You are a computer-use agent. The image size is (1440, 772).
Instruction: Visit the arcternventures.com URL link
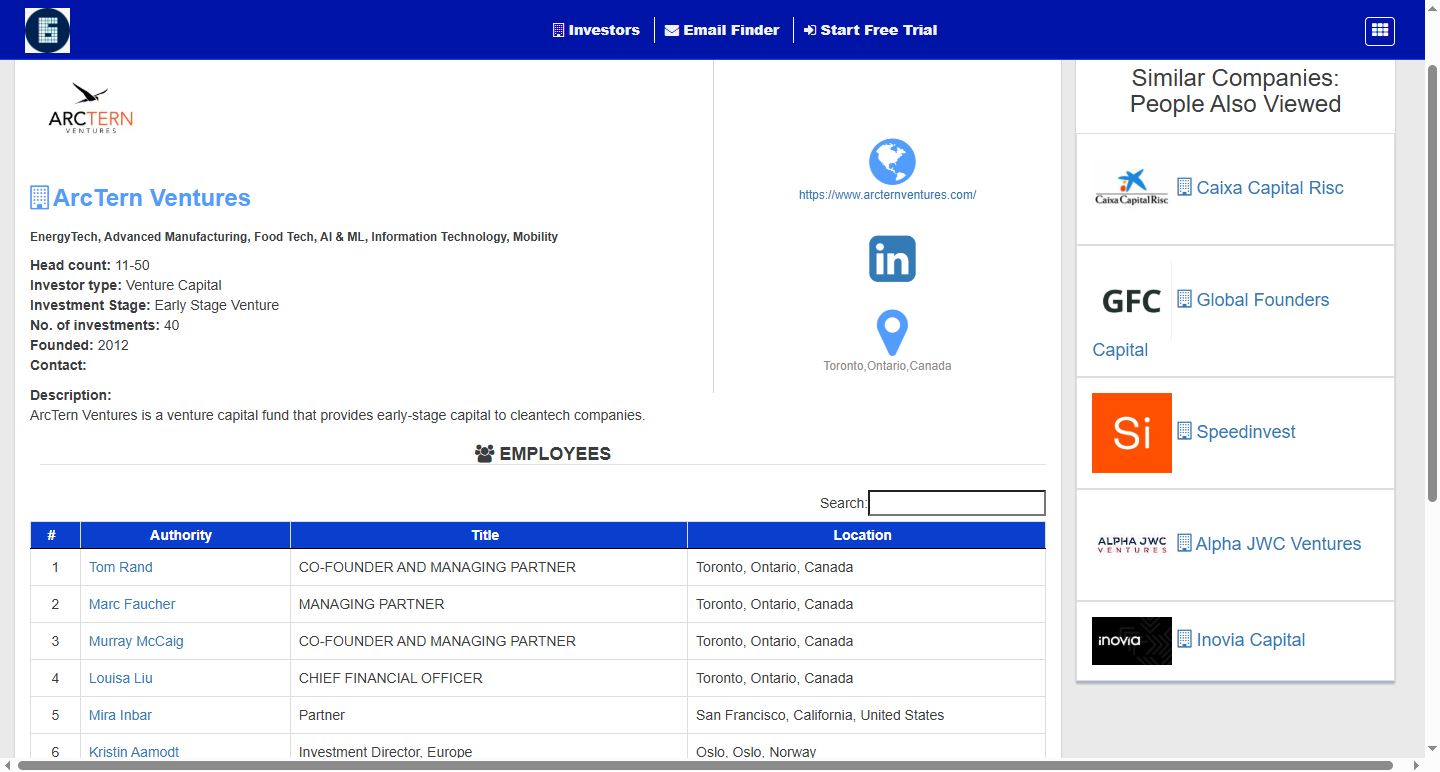coord(887,195)
